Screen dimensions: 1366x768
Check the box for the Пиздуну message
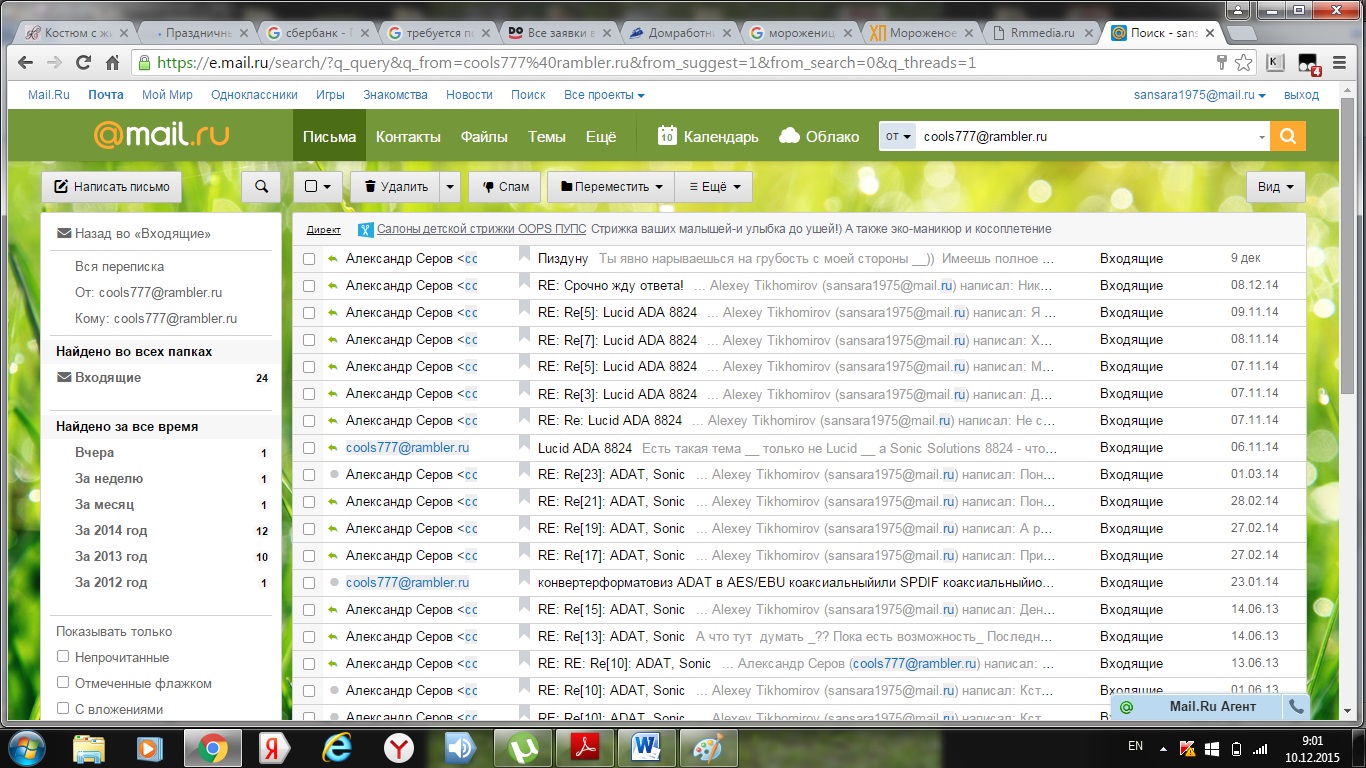point(309,259)
